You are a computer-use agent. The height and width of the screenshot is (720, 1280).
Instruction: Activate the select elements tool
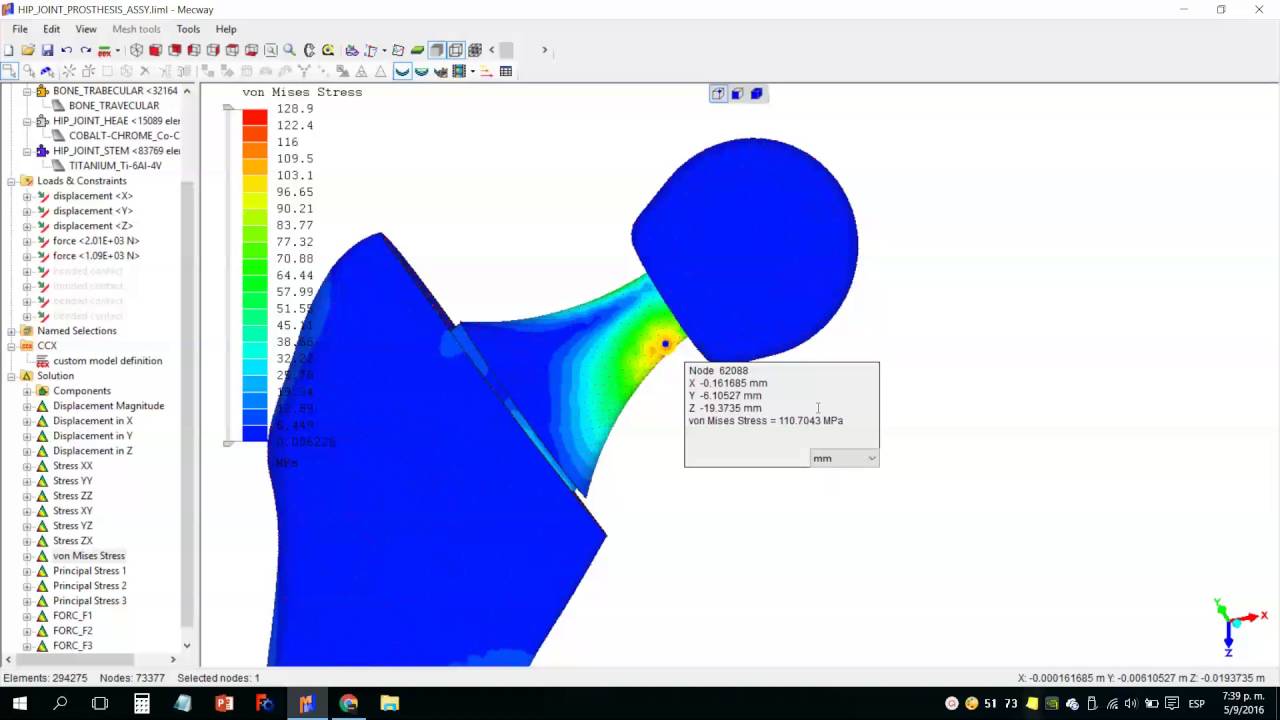(47, 71)
